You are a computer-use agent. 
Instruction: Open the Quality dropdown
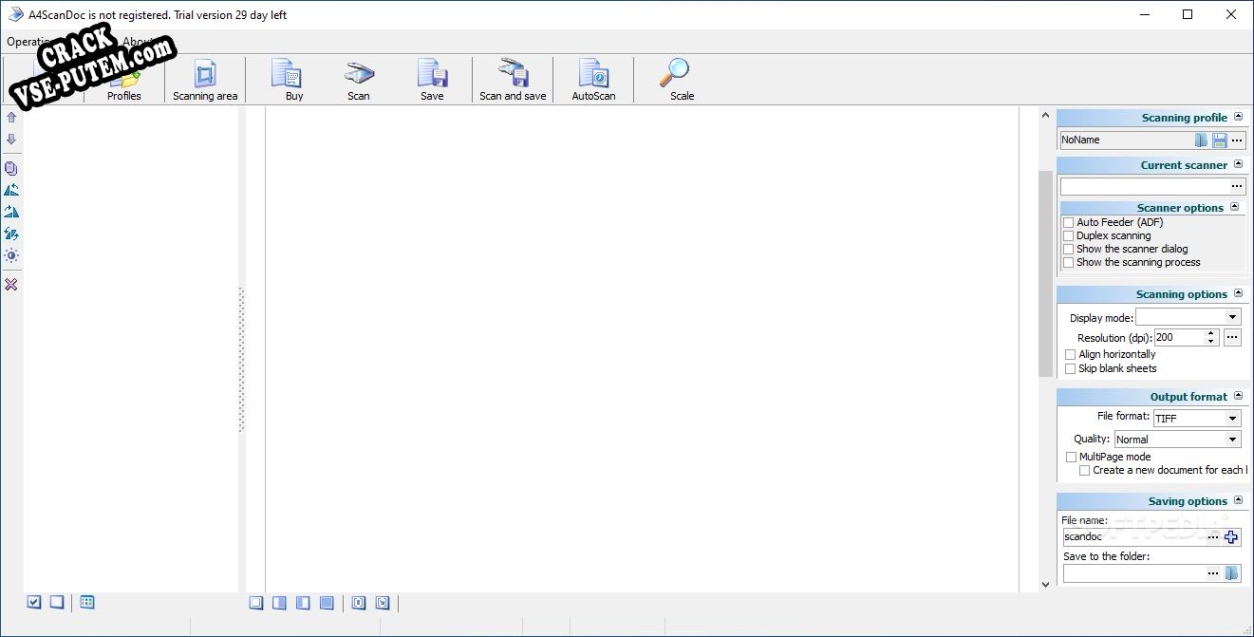tap(1233, 439)
